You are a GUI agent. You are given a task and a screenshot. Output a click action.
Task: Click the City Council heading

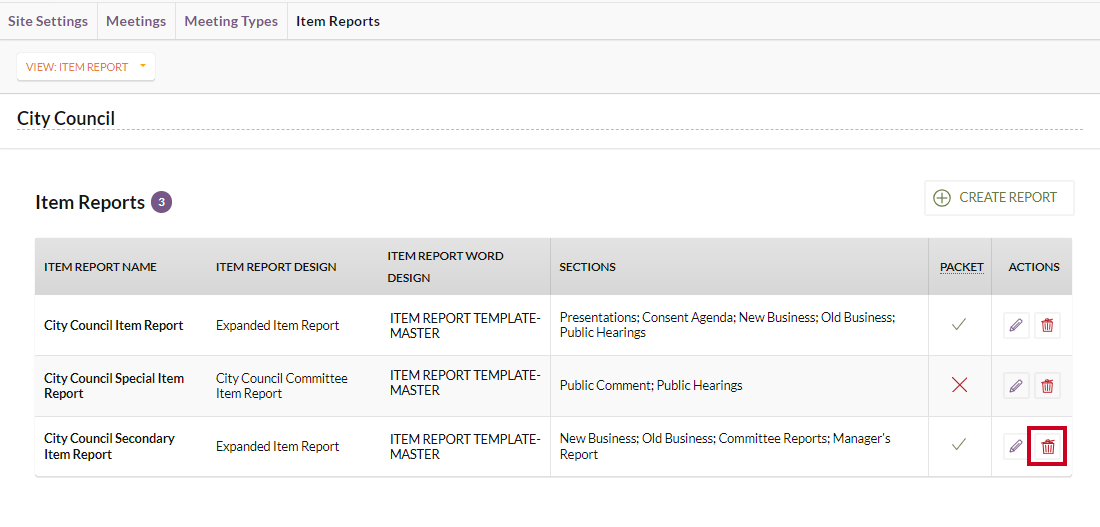[x=66, y=118]
